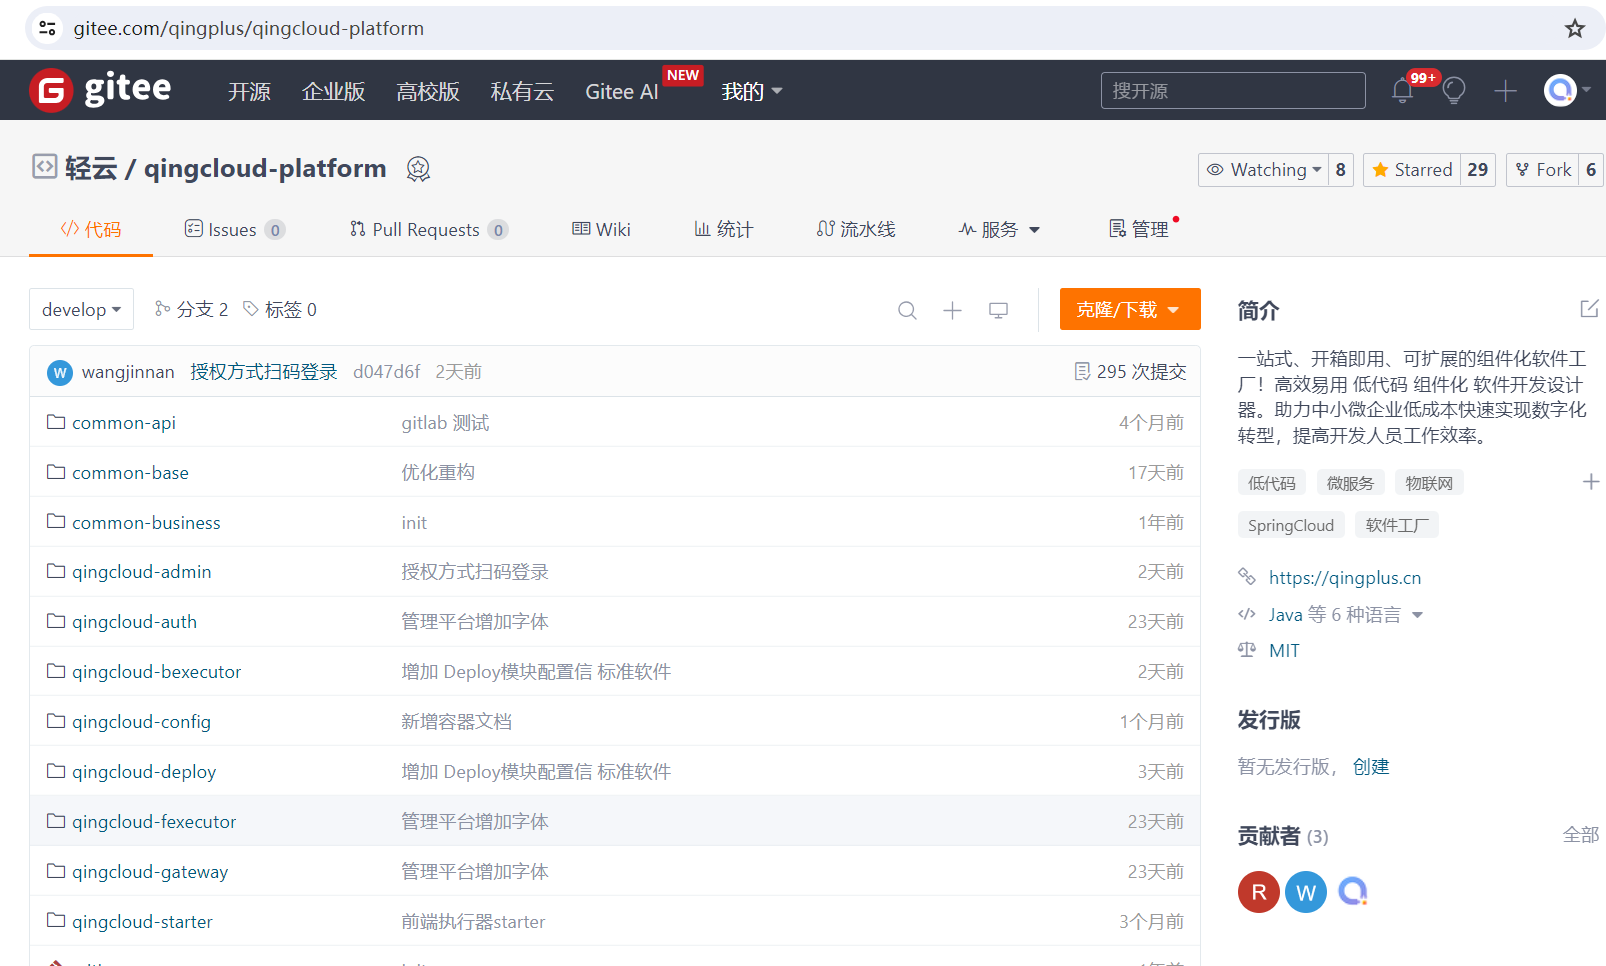Open 高校版 in top navigation
The image size is (1606, 966).
pos(428,91)
